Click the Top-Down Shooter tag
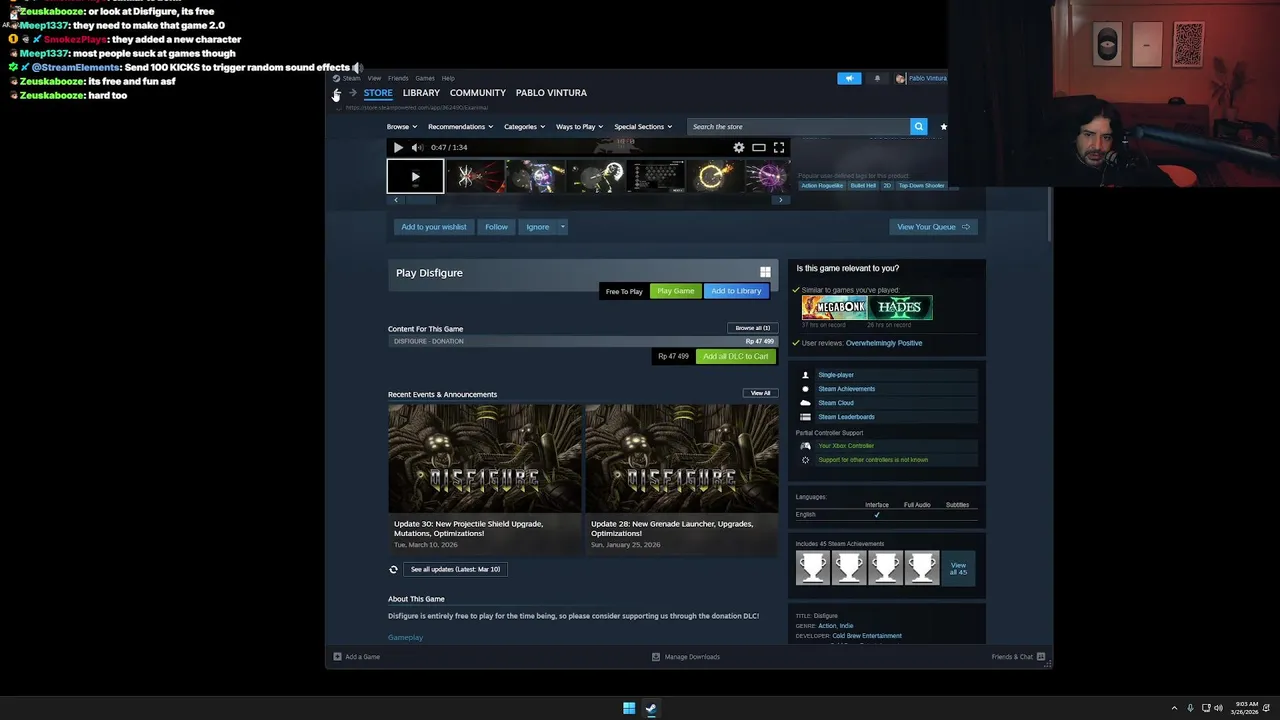This screenshot has width=1280, height=720. point(921,186)
